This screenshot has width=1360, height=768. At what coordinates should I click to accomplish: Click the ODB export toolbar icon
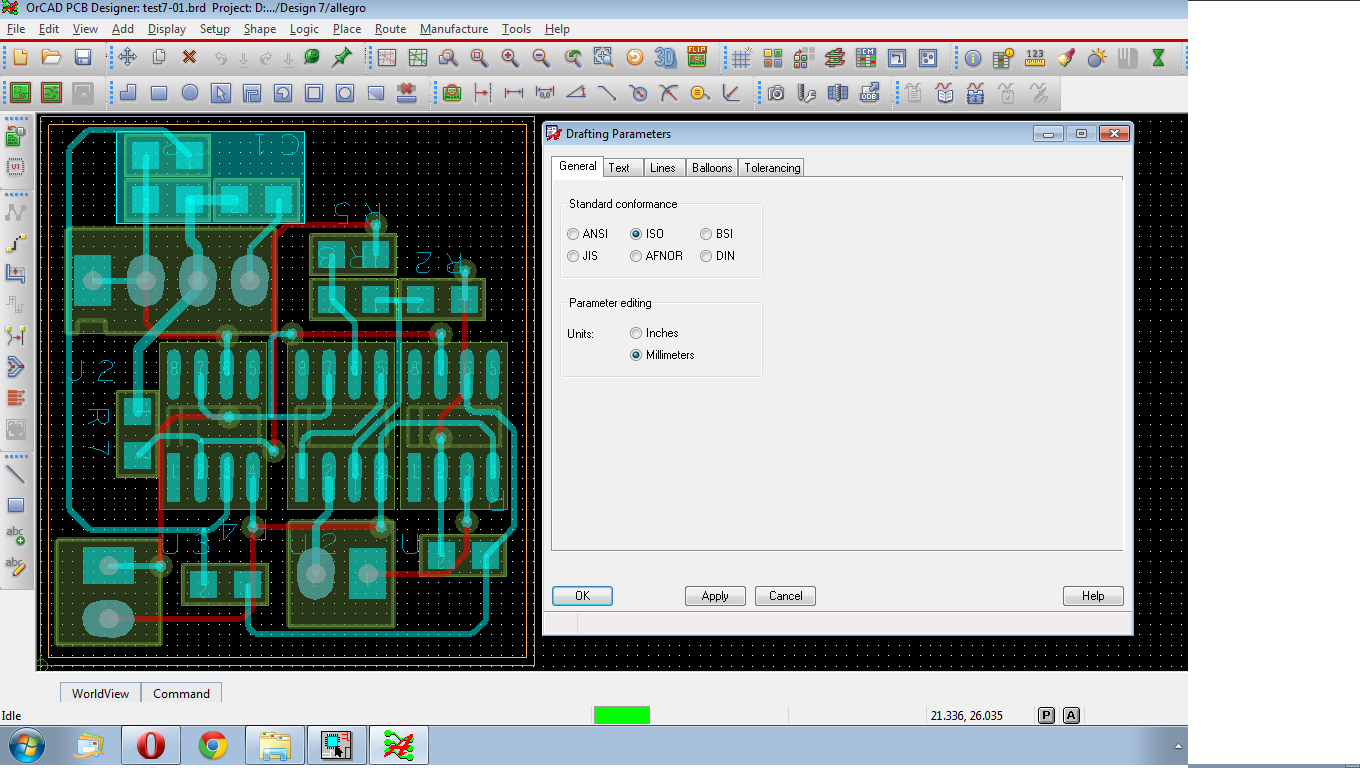click(x=869, y=93)
